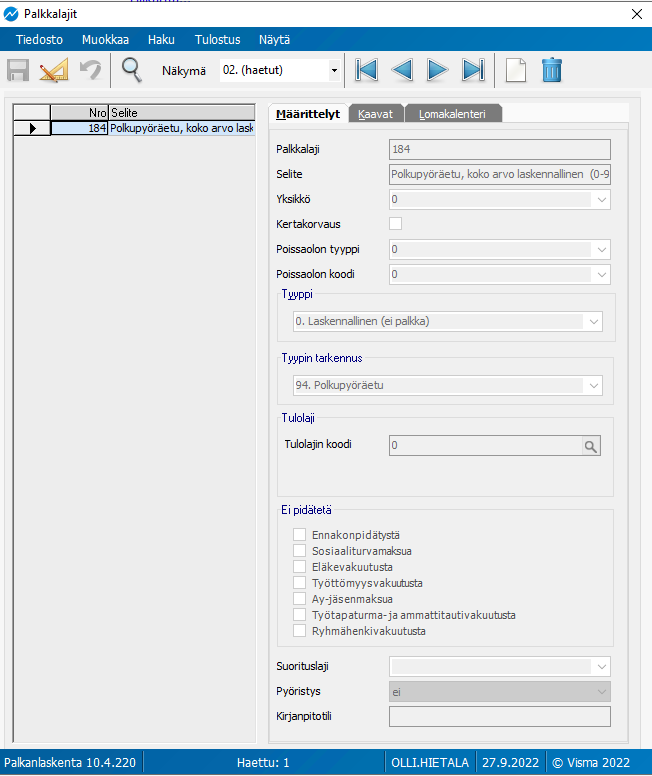Toggle the Kertakorvaus checkbox

tap(396, 224)
